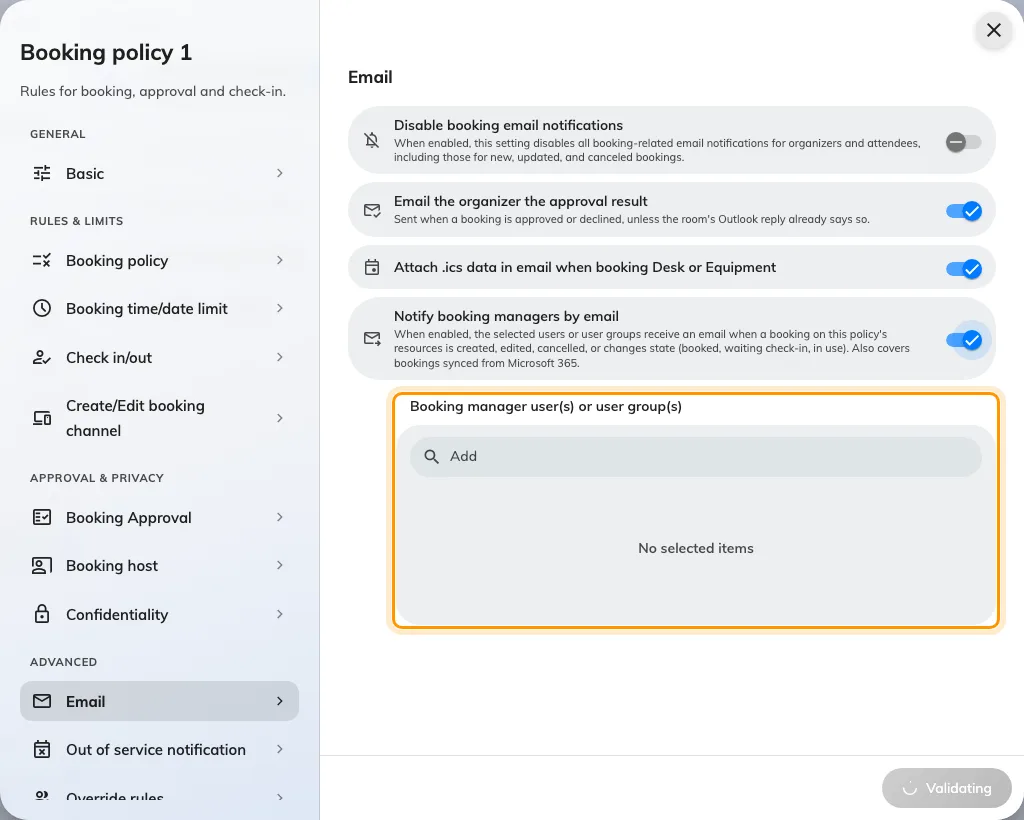Click Booking manager user(s) or user group(s) label
The height and width of the screenshot is (820, 1024).
point(546,406)
